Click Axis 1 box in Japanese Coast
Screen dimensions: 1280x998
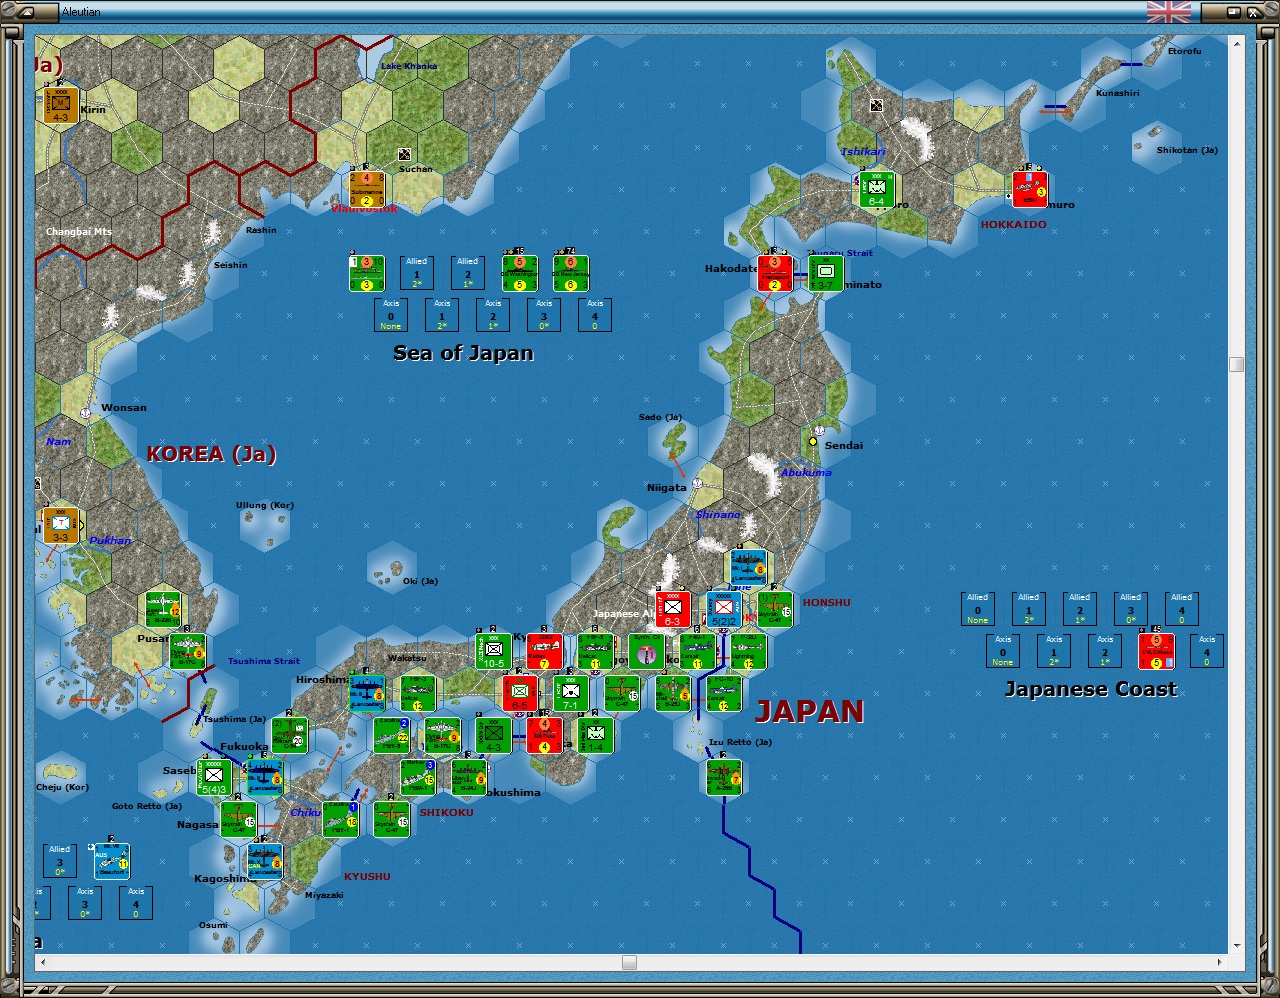click(x=1054, y=651)
